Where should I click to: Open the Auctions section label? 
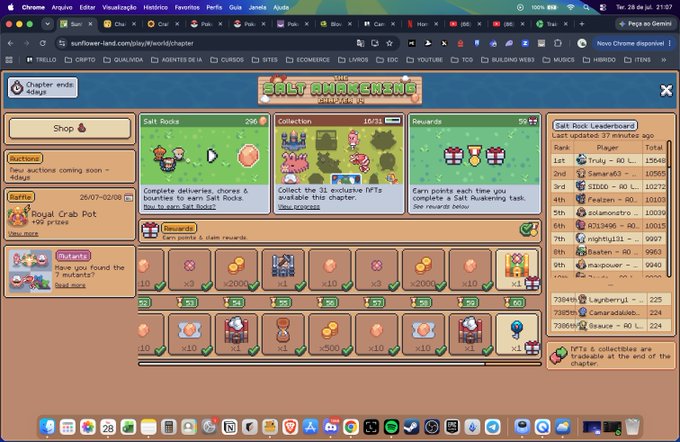click(25, 158)
